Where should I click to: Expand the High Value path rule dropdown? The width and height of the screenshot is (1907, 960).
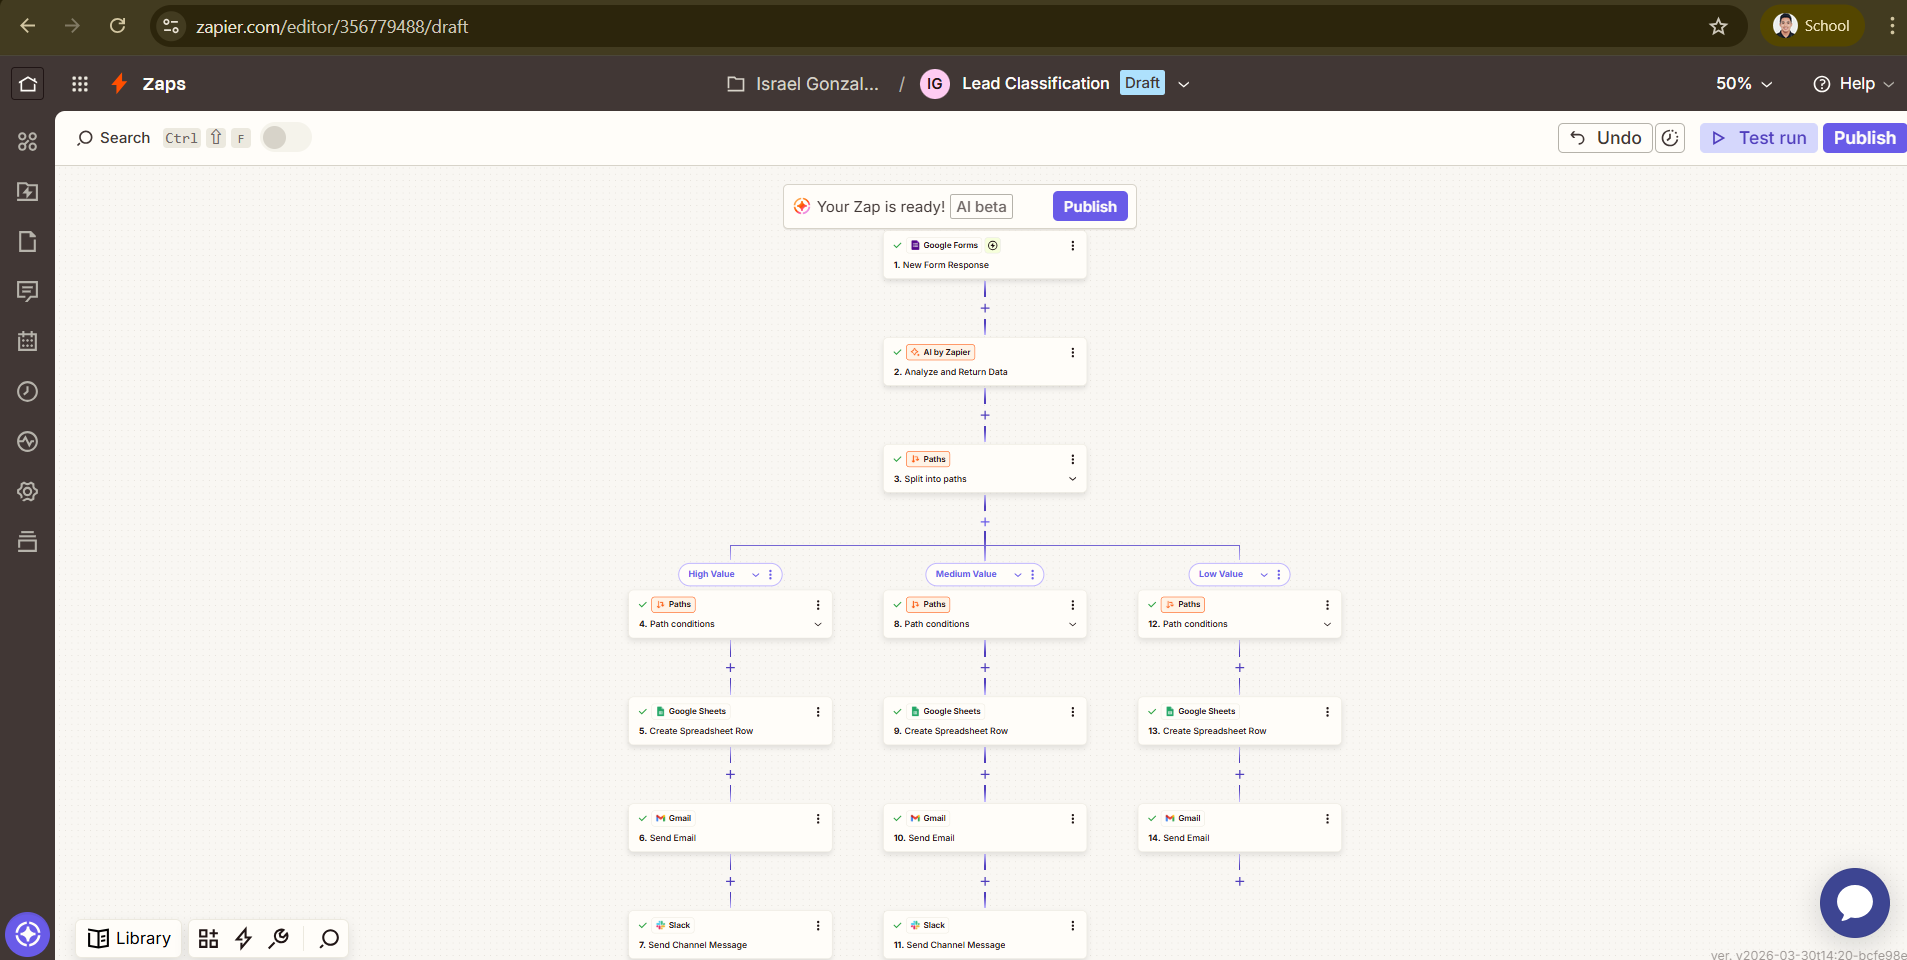757,574
